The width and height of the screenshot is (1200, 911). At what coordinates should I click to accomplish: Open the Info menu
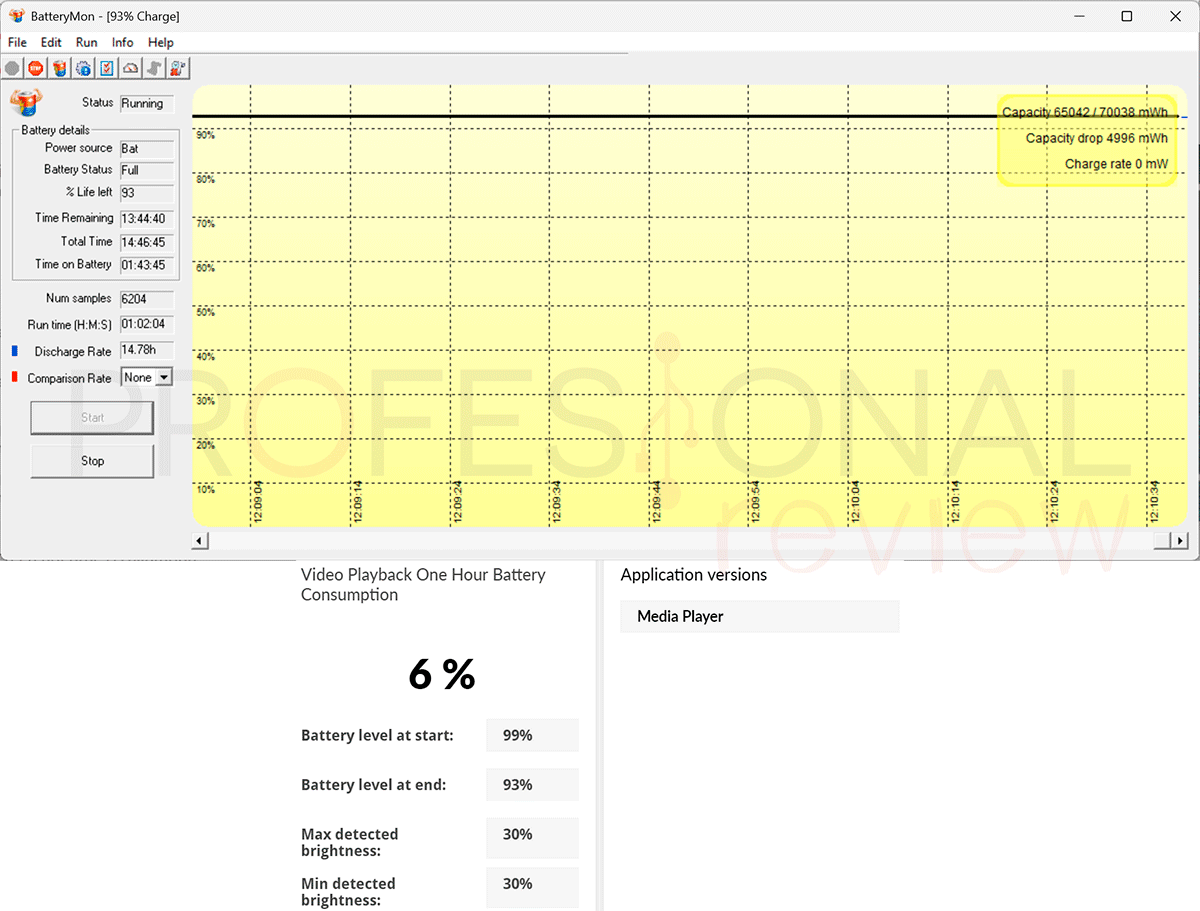[123, 42]
